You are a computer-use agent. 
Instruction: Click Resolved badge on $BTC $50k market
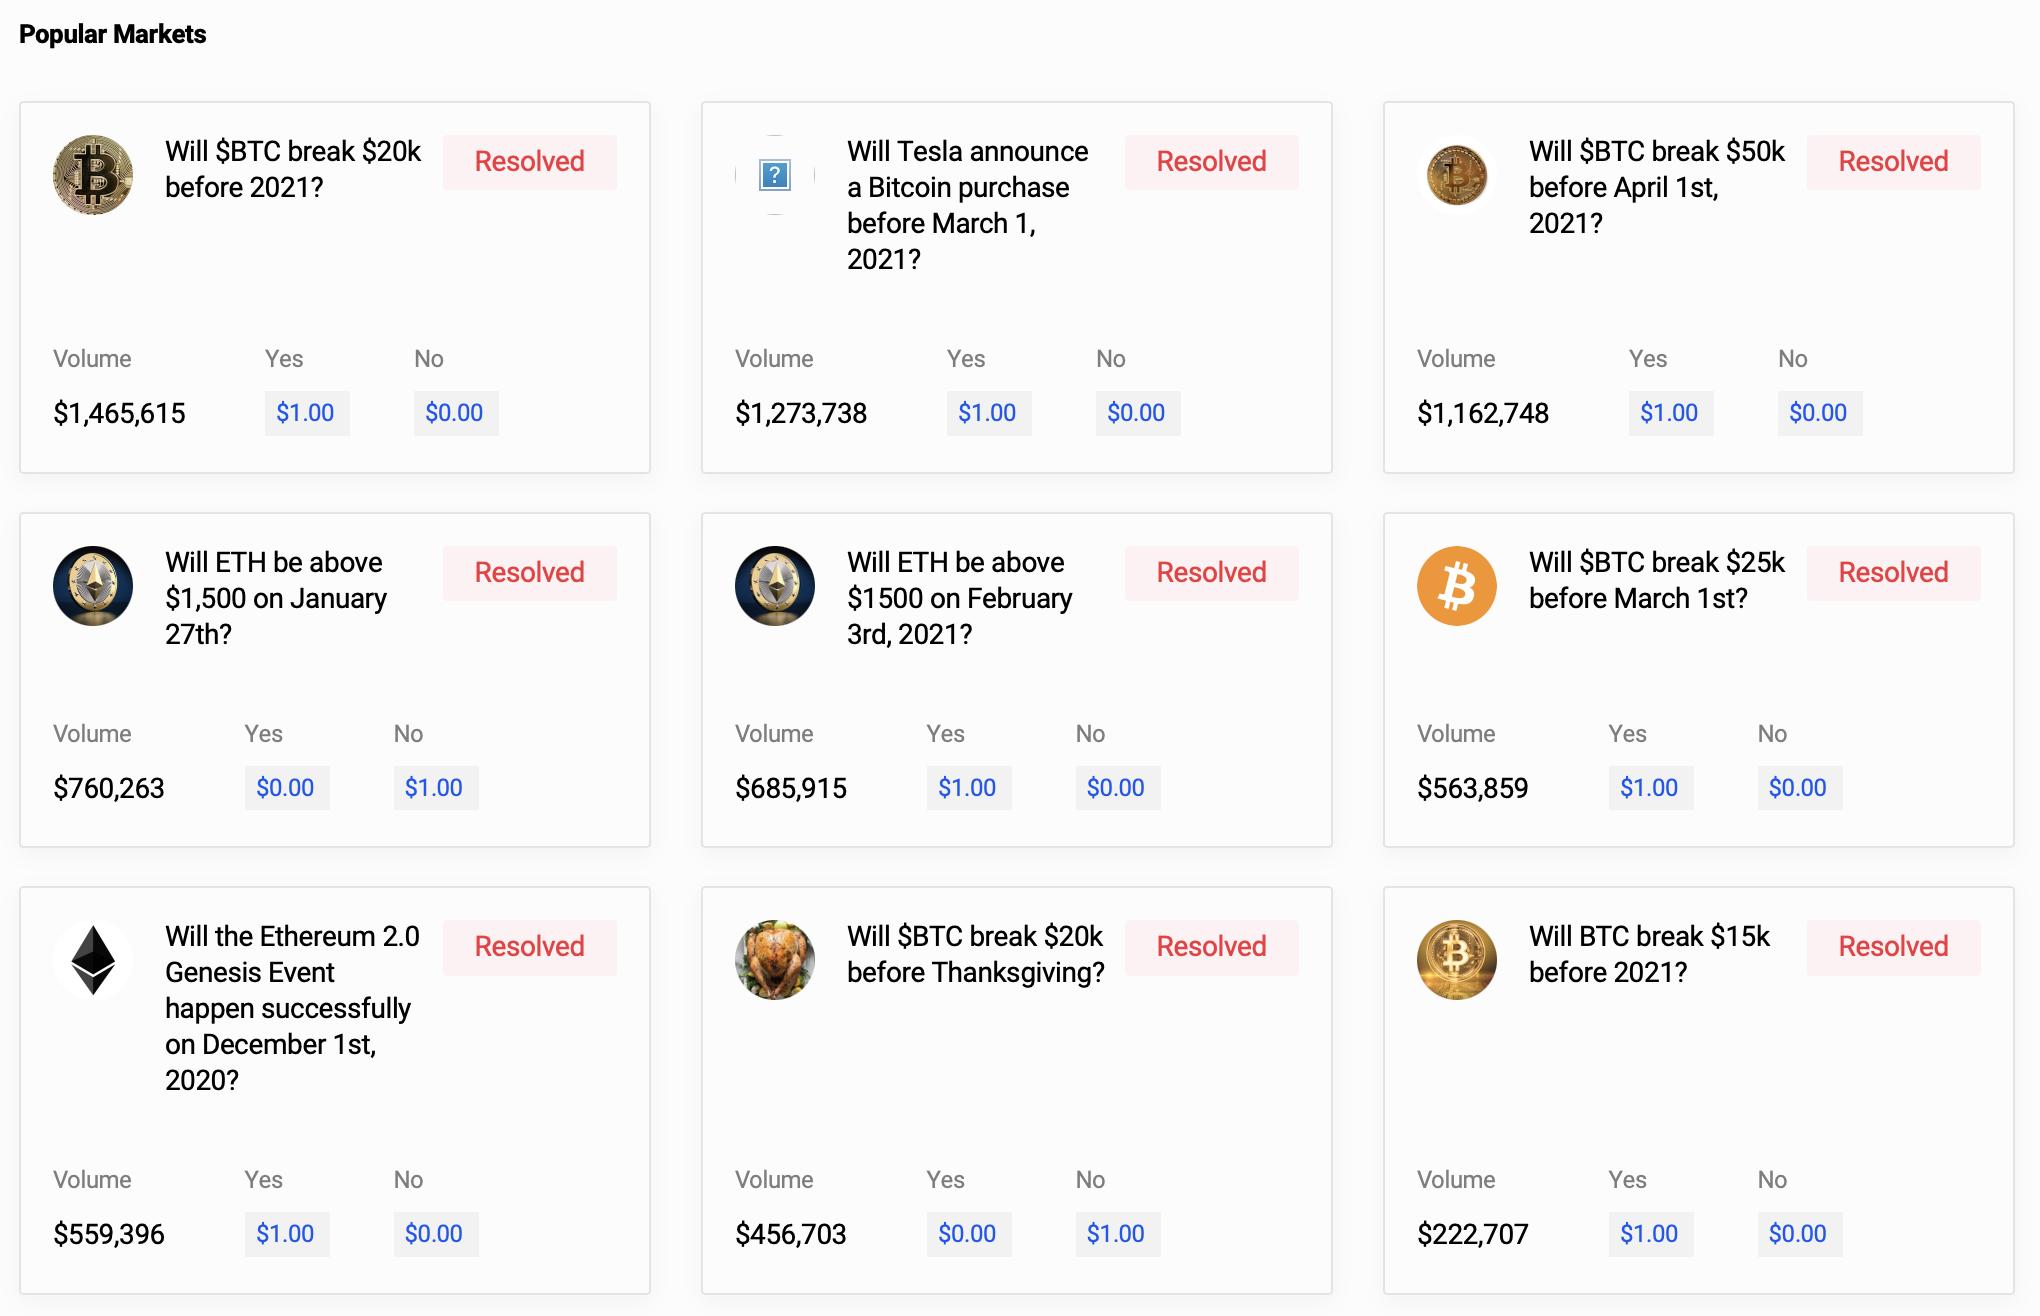pyautogui.click(x=1893, y=162)
